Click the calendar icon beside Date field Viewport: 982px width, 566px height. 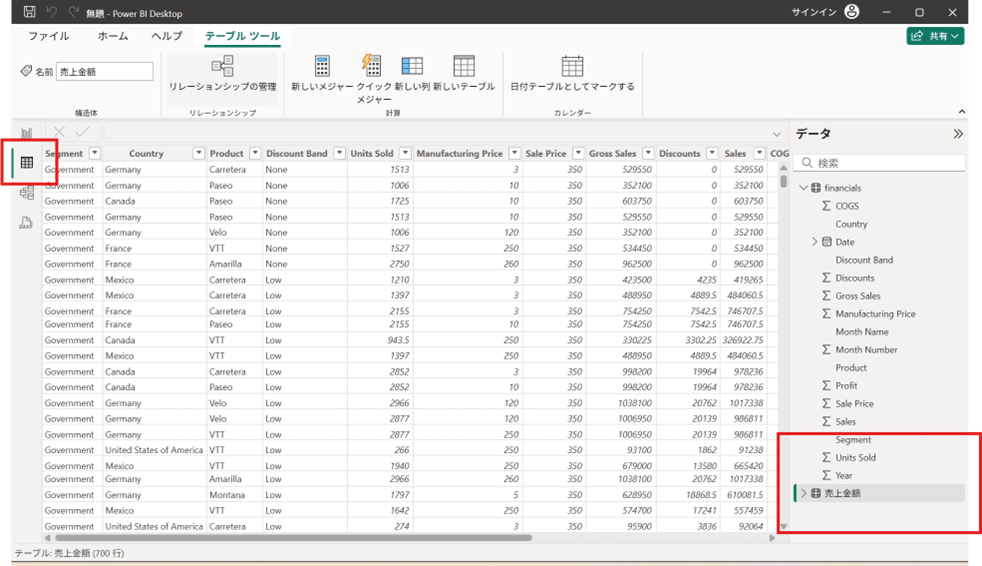tap(827, 242)
